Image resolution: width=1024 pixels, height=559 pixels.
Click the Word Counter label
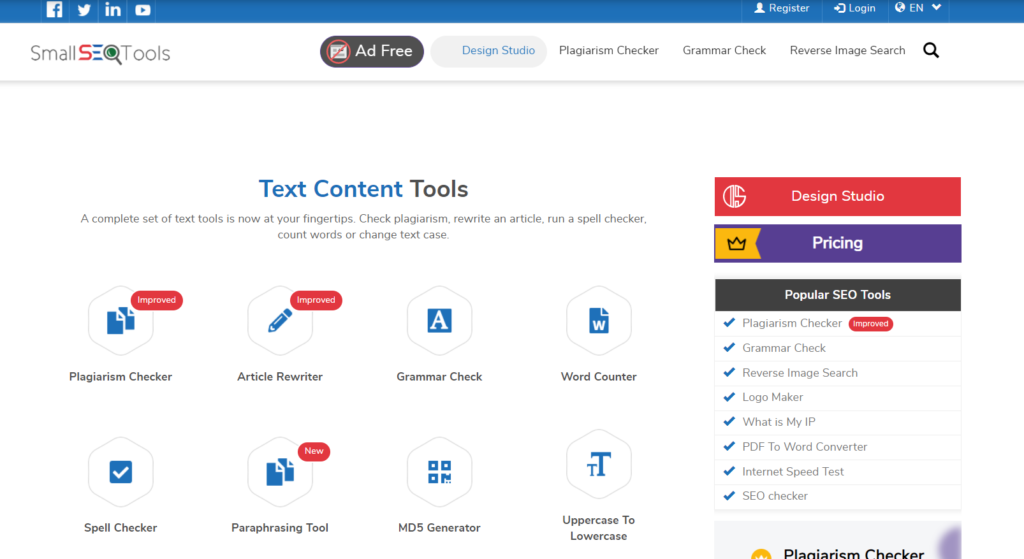point(599,377)
